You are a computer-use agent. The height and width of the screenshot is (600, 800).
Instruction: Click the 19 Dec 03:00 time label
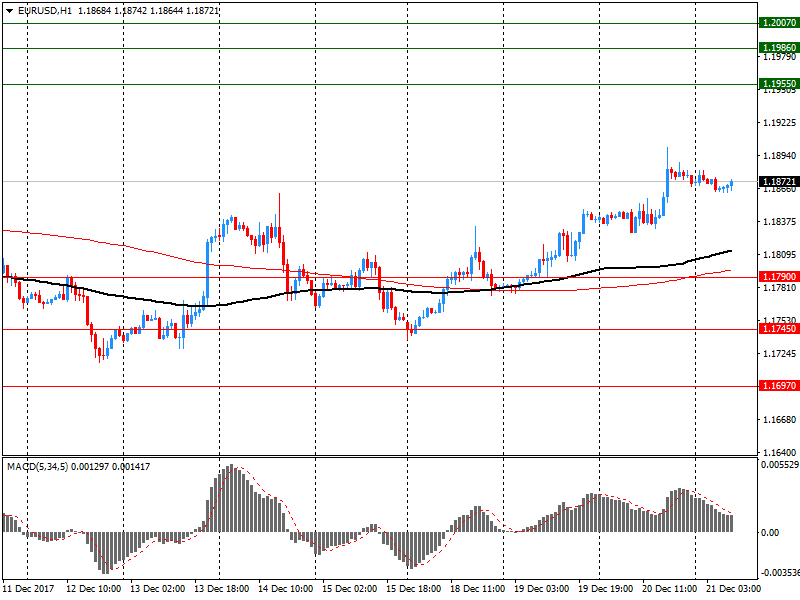coord(541,589)
